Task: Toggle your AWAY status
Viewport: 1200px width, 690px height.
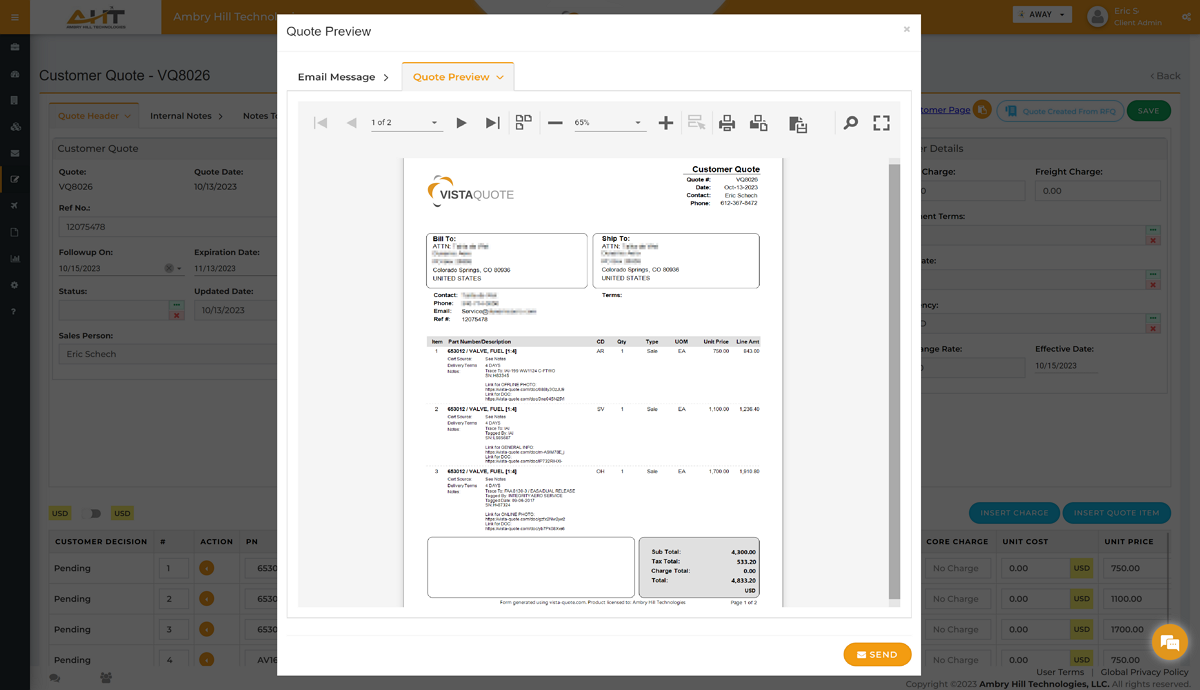Action: pos(1041,13)
